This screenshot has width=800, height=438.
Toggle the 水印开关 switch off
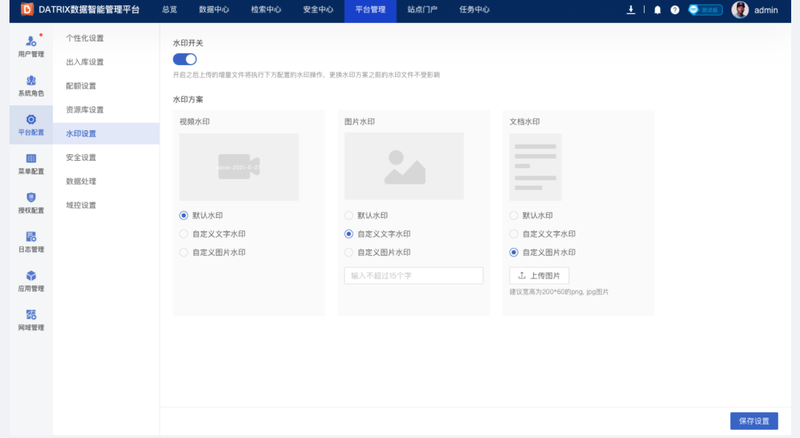coord(185,59)
